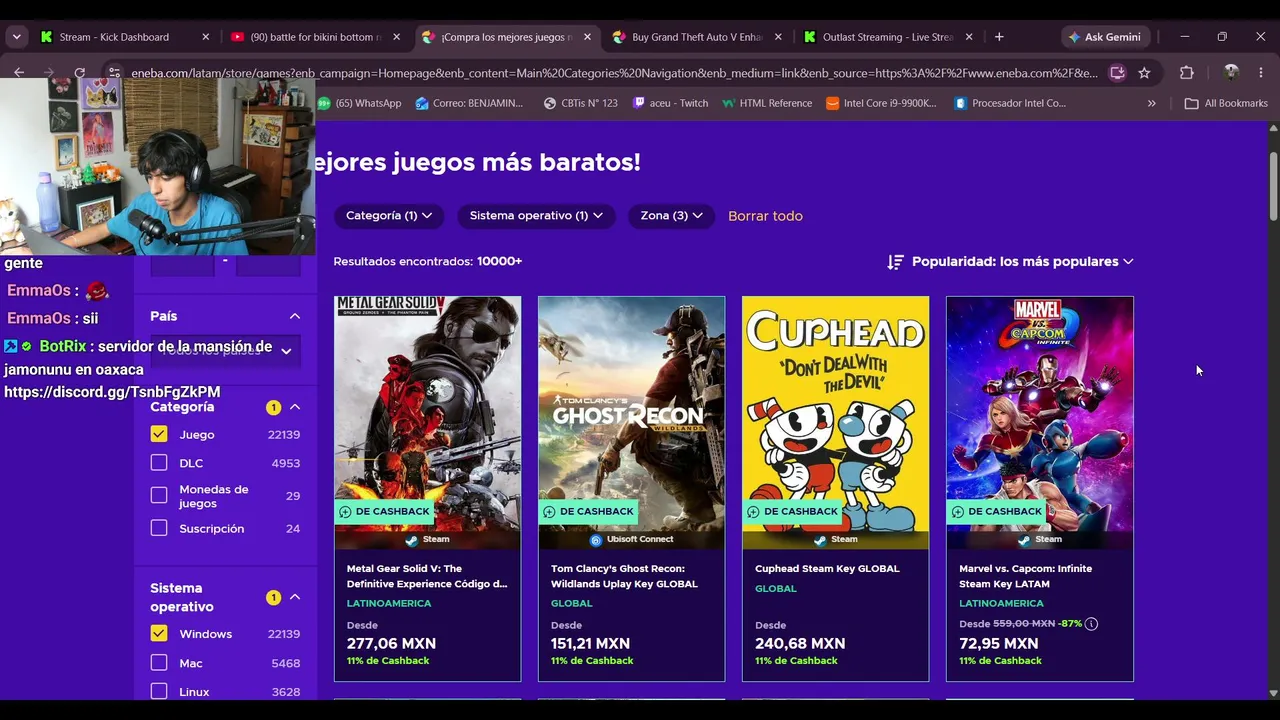The height and width of the screenshot is (720, 1280).
Task: Open the All Bookmarks folder
Action: point(1226,103)
